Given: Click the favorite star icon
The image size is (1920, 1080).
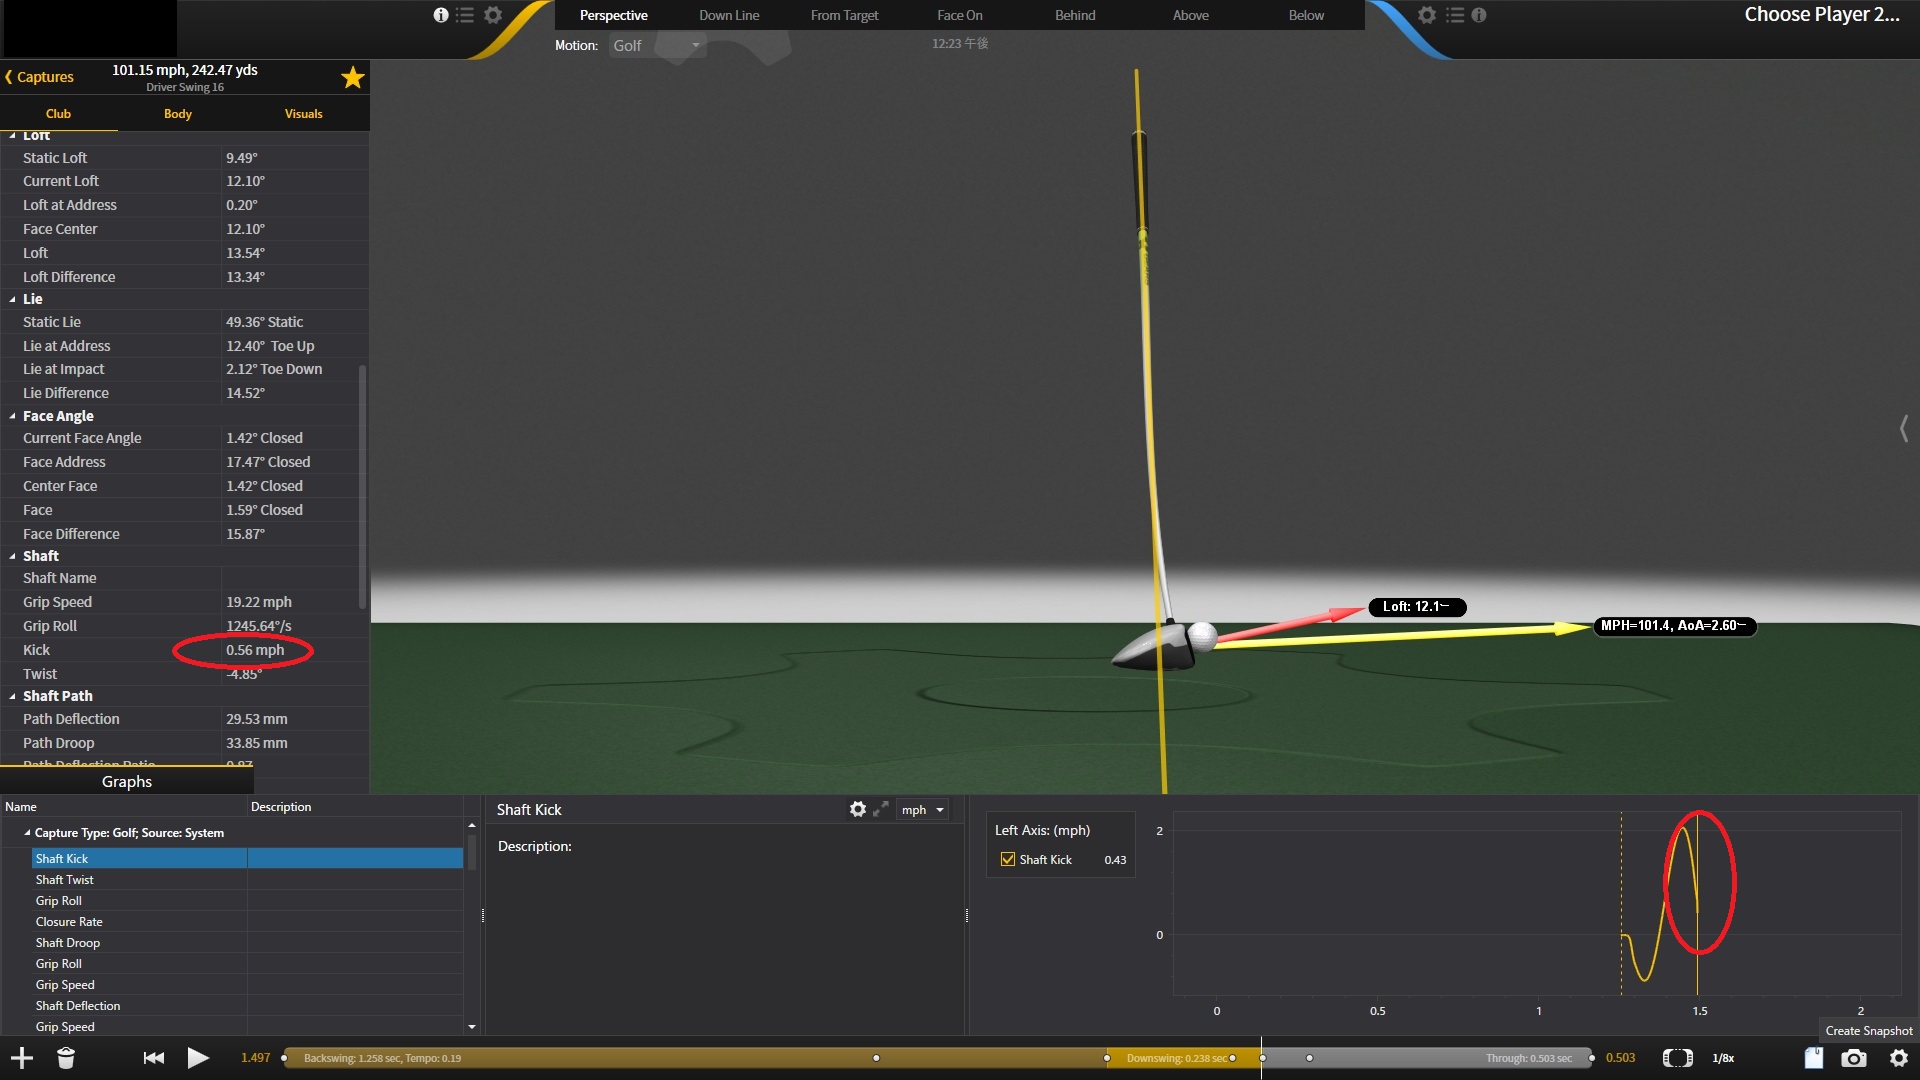Looking at the screenshot, I should tap(352, 78).
